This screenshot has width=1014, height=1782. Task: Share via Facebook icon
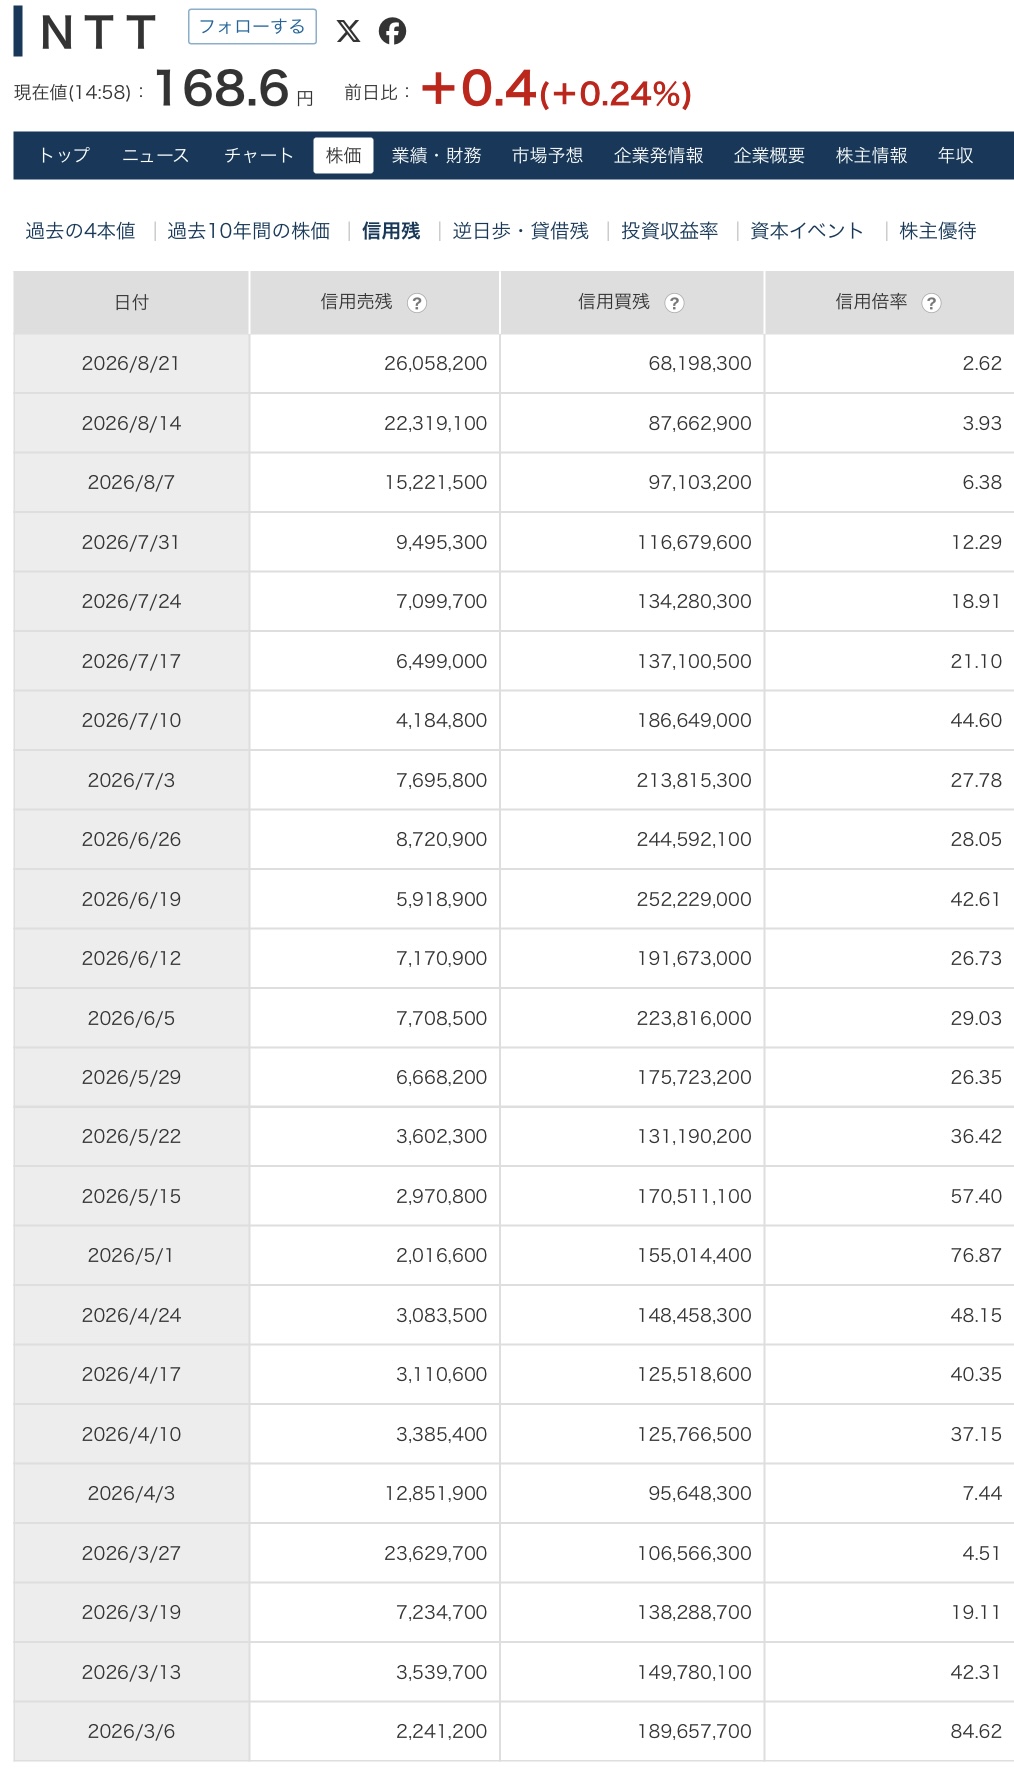(393, 31)
